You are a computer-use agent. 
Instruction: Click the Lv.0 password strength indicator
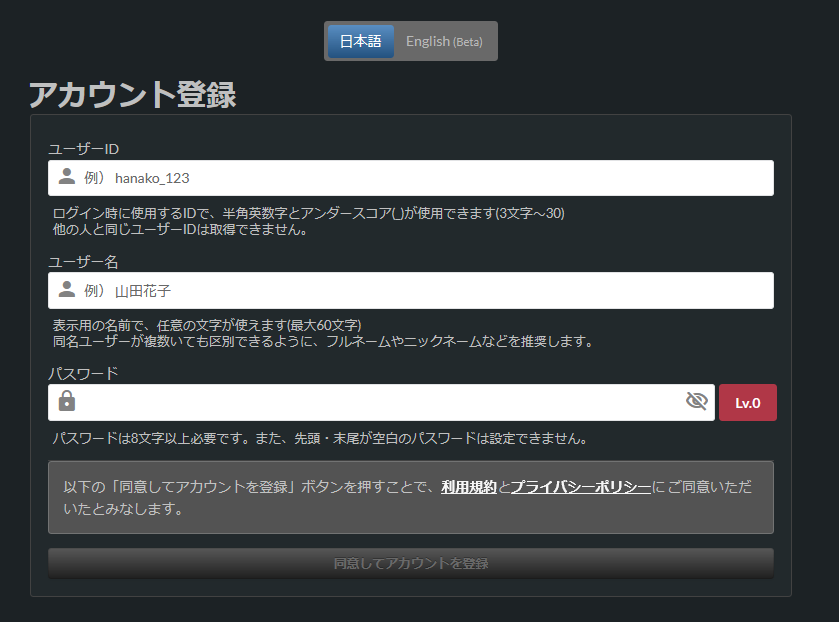point(748,403)
